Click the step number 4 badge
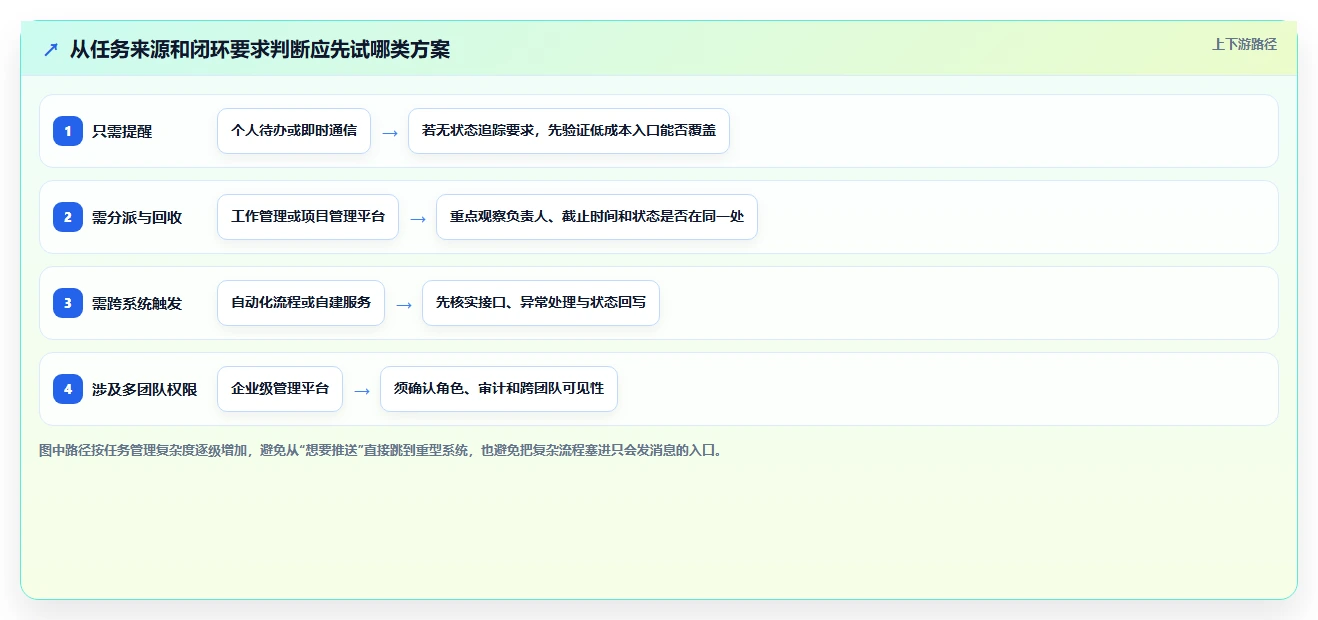This screenshot has width=1318, height=620. tap(68, 389)
